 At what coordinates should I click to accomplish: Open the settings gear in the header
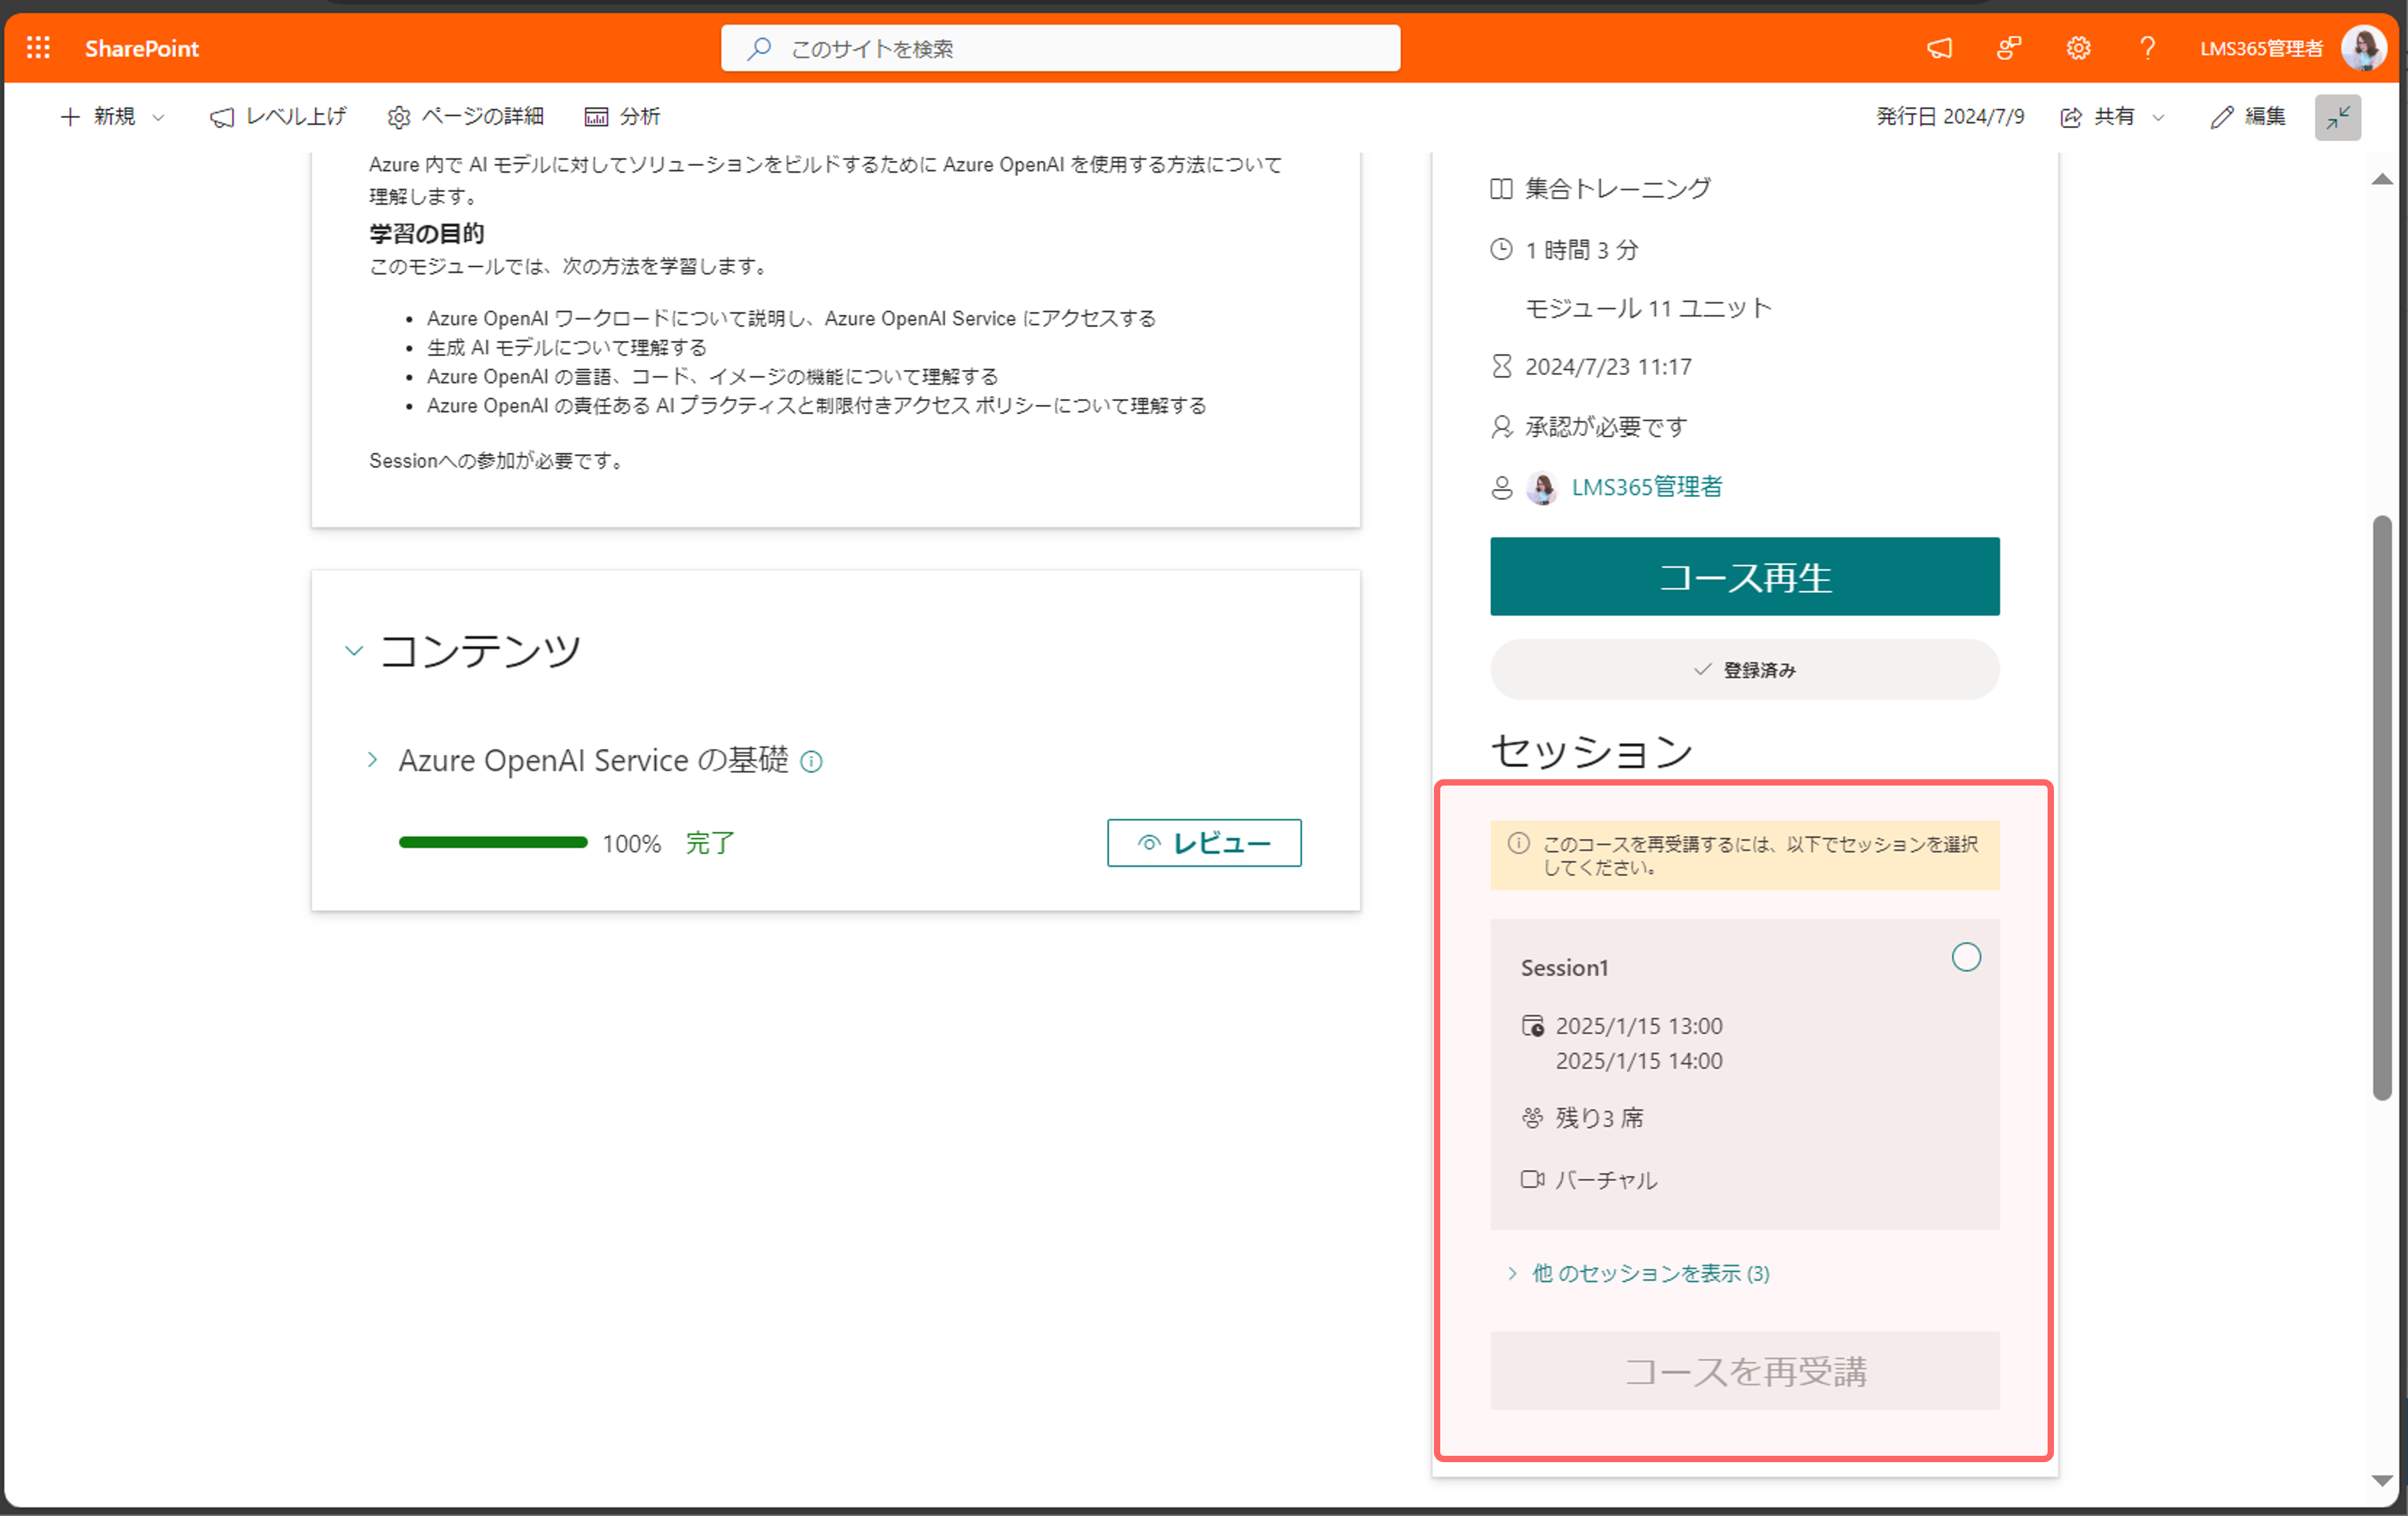click(2078, 48)
